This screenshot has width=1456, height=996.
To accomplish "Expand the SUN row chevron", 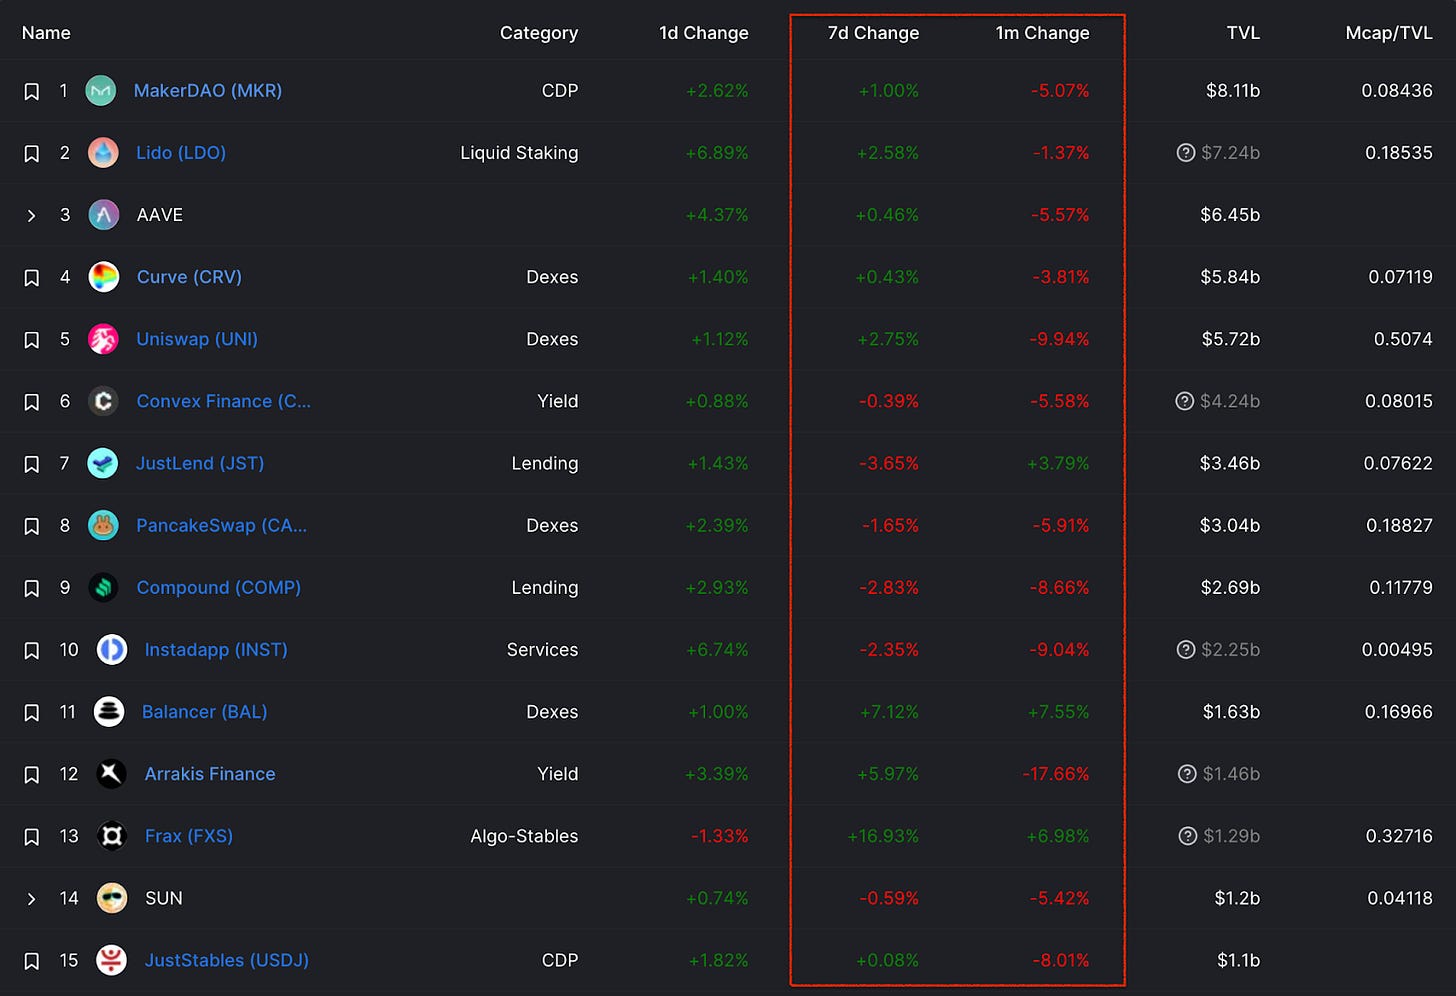I will tap(31, 899).
